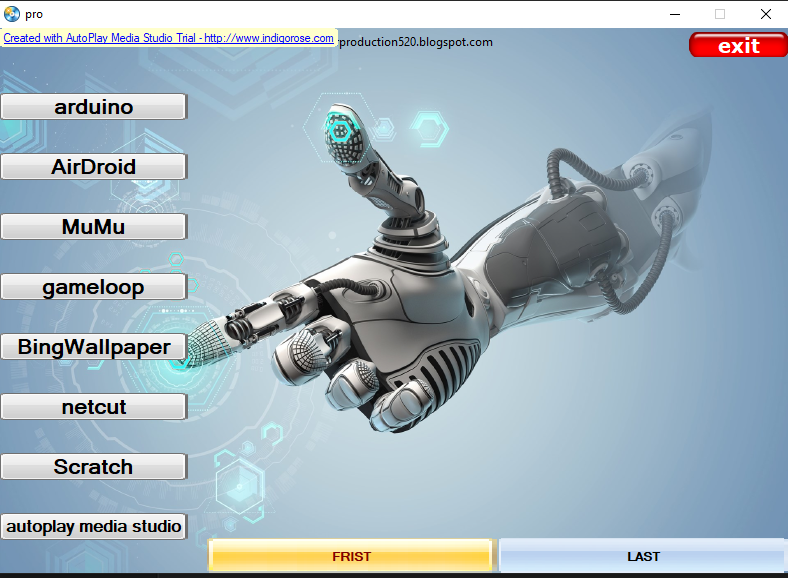Viewport: 788px width, 578px height.
Task: Open the AirDroid entry
Action: (93, 166)
